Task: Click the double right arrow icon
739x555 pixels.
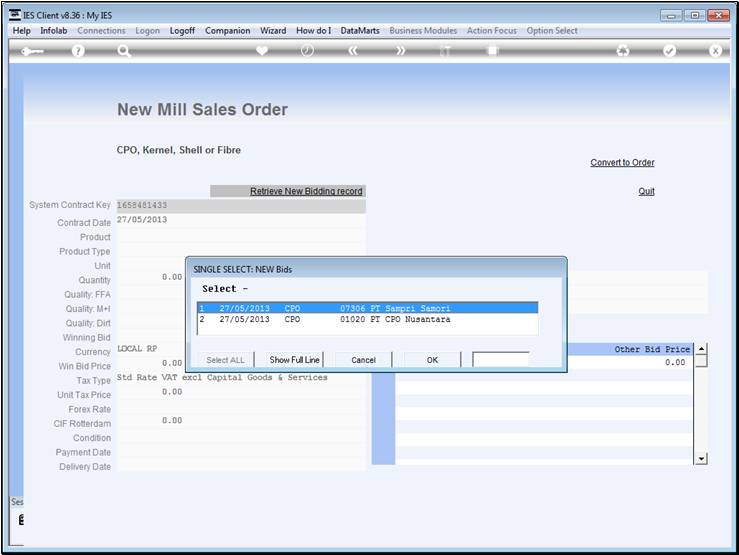Action: [x=400, y=51]
